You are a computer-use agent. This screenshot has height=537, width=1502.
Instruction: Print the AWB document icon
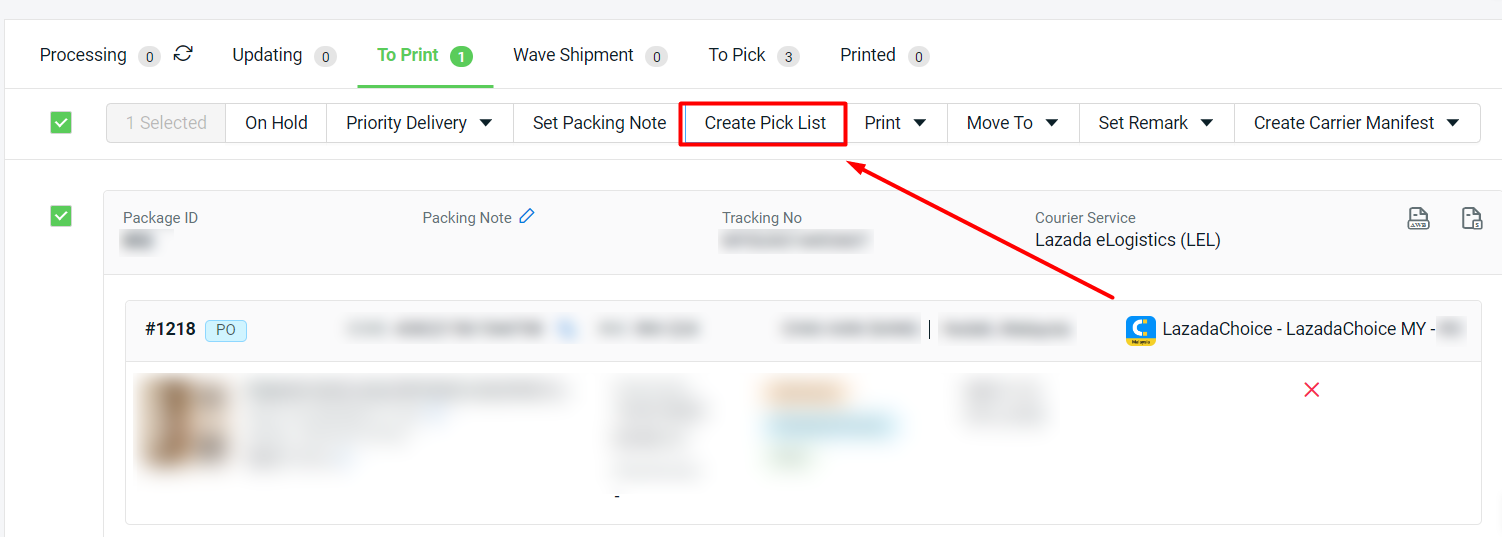click(x=1418, y=219)
